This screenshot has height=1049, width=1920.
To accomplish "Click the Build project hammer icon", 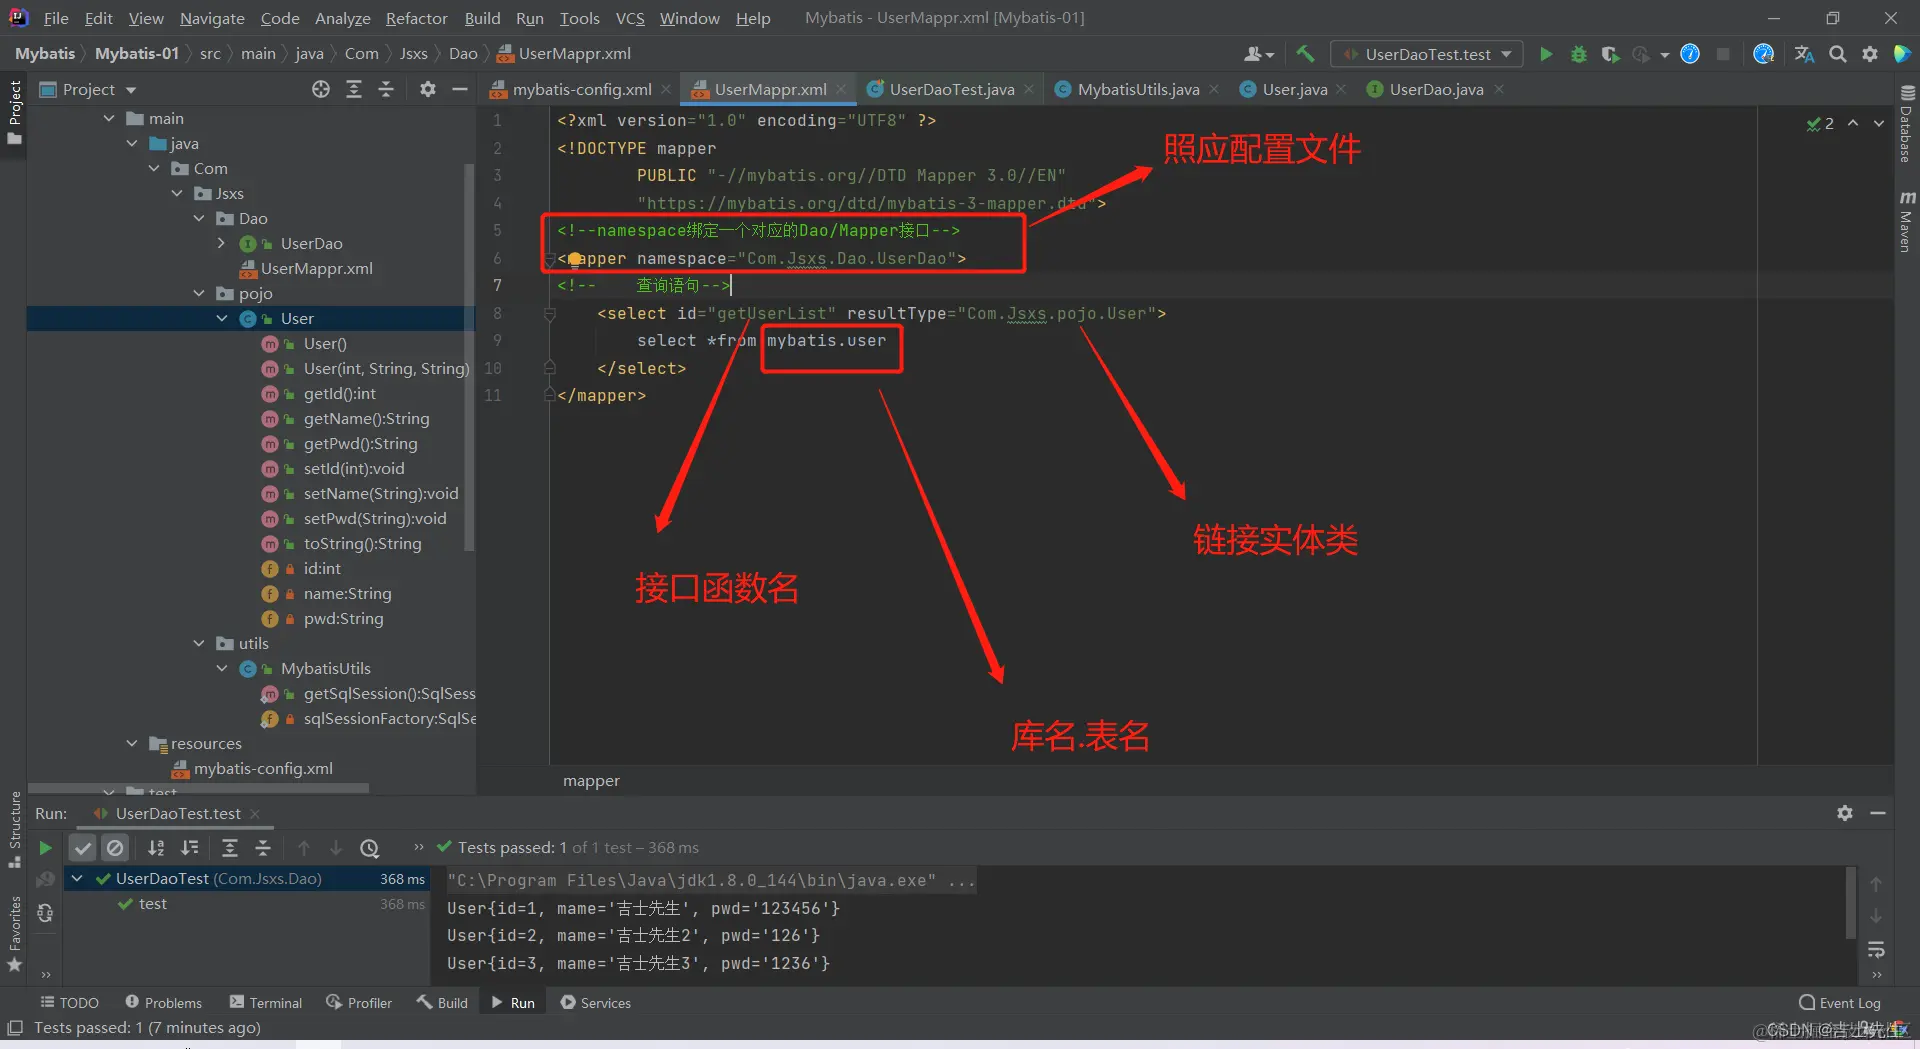I will pos(1305,54).
